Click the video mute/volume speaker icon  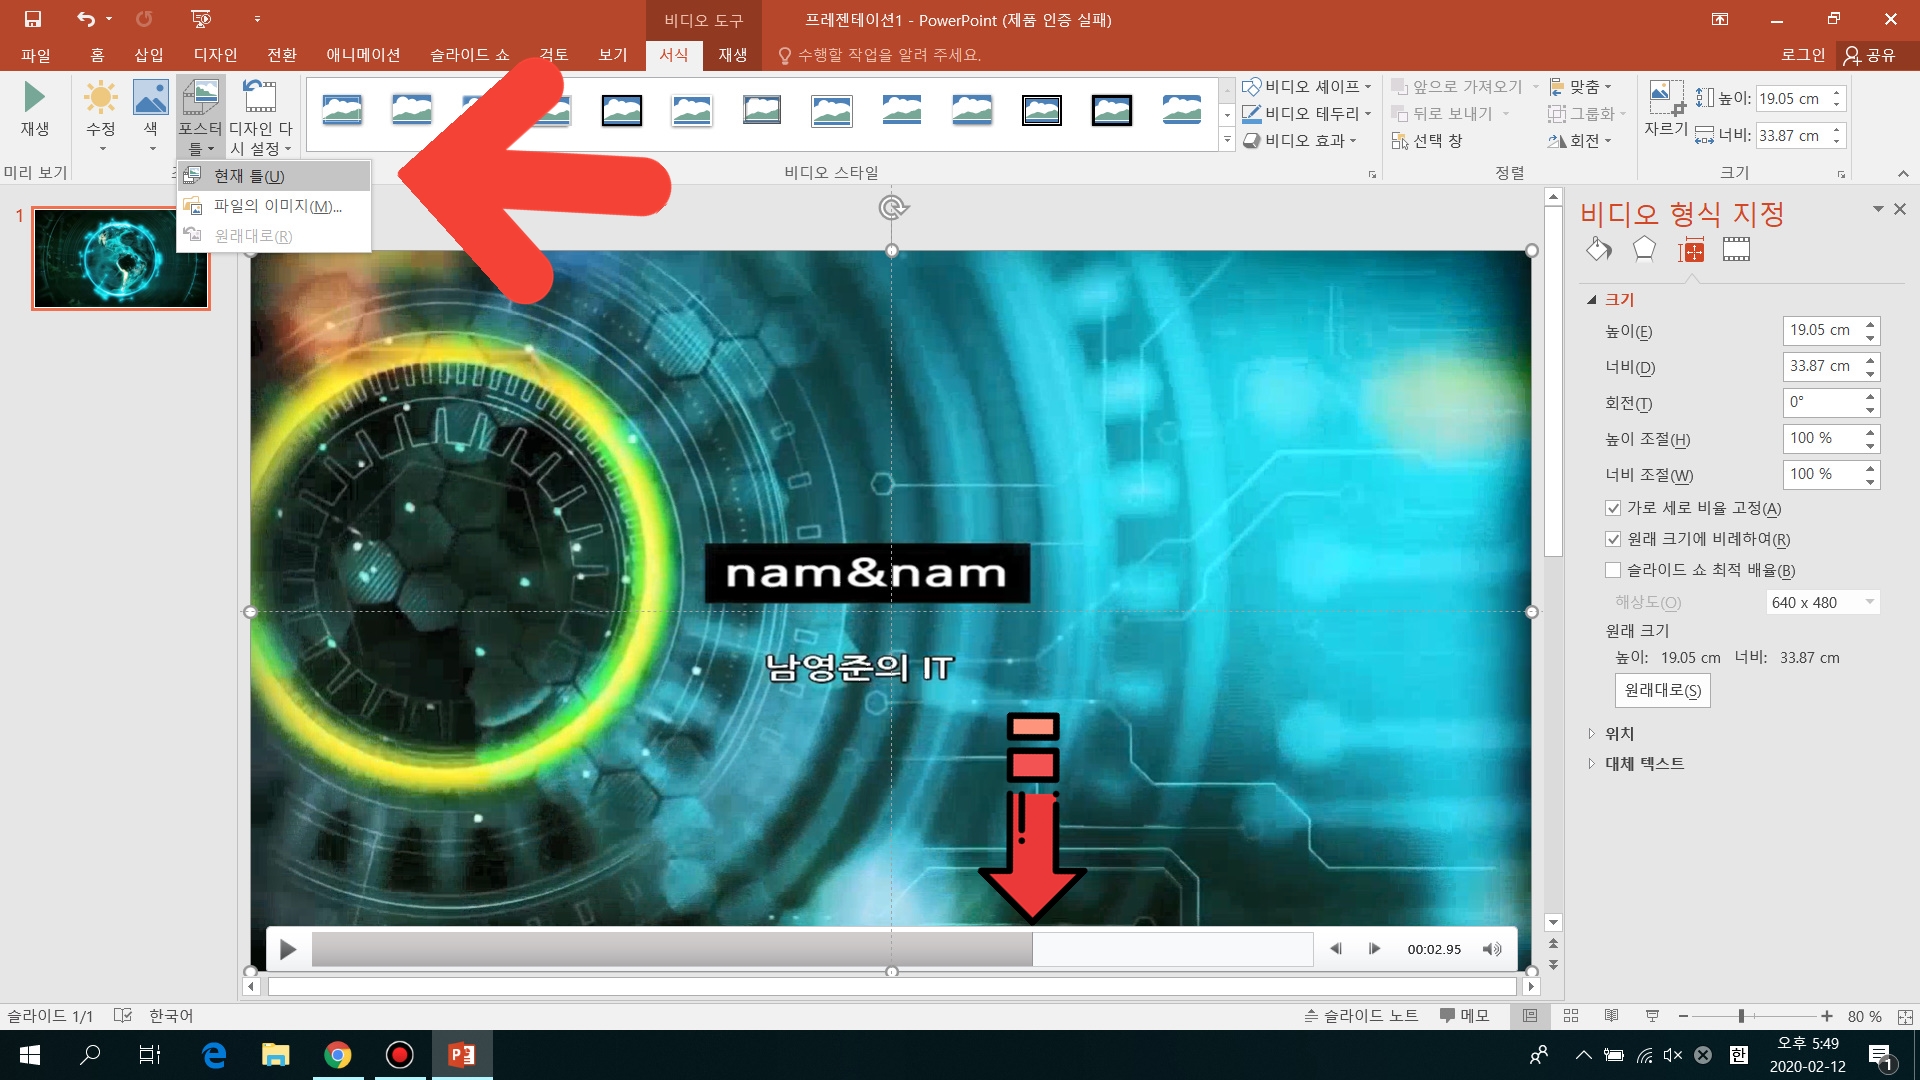[x=1491, y=949]
